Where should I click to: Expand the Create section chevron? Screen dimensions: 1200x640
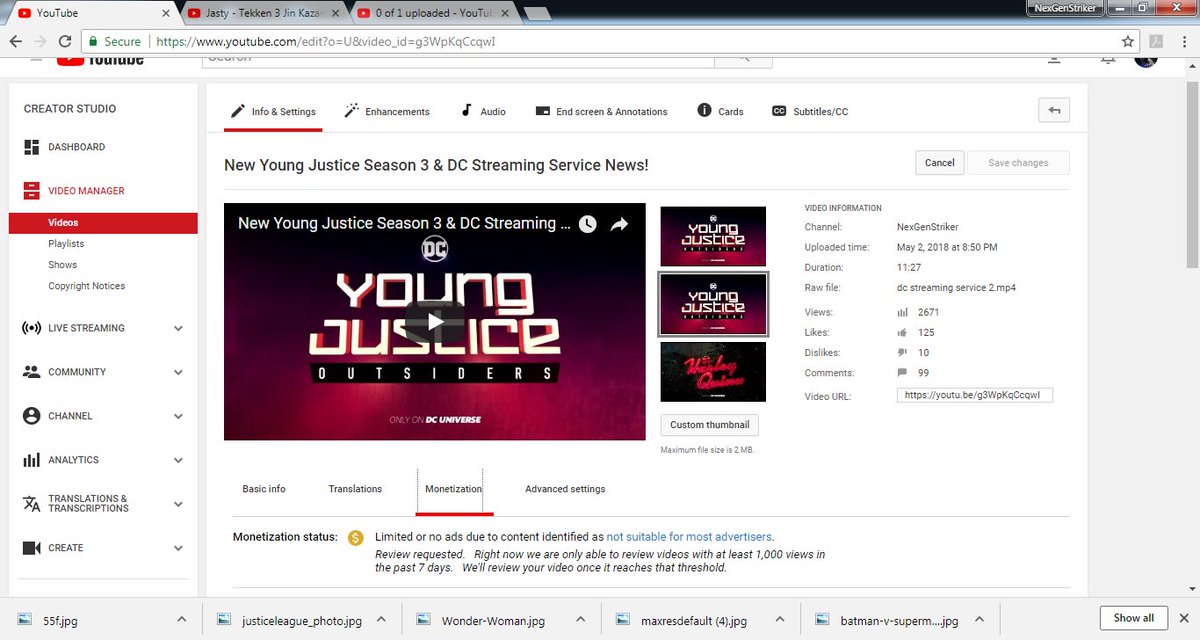[178, 548]
